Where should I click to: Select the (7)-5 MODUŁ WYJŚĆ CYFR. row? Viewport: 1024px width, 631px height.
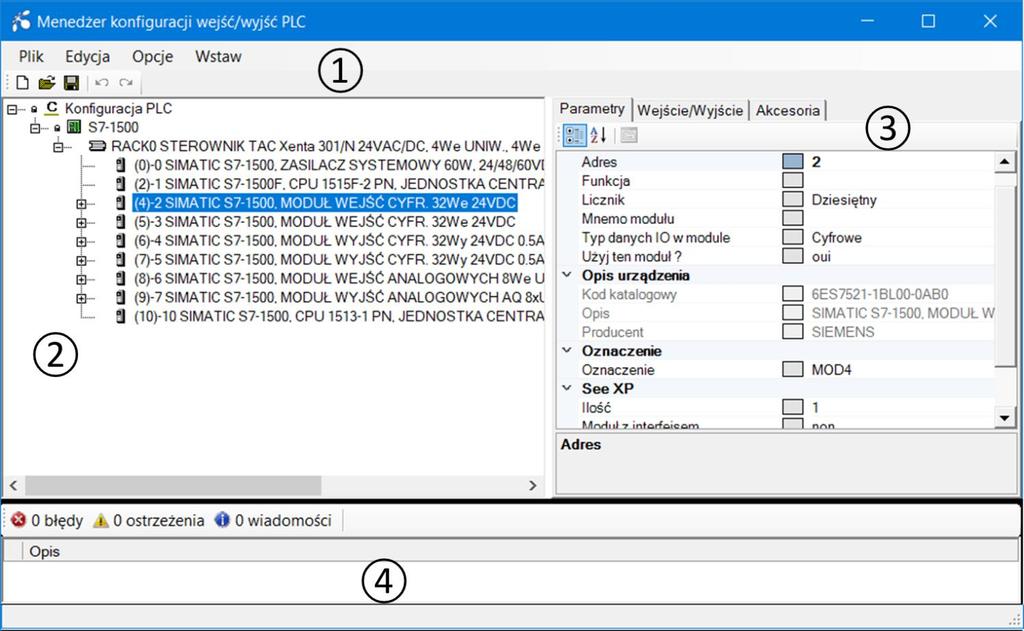(x=339, y=259)
